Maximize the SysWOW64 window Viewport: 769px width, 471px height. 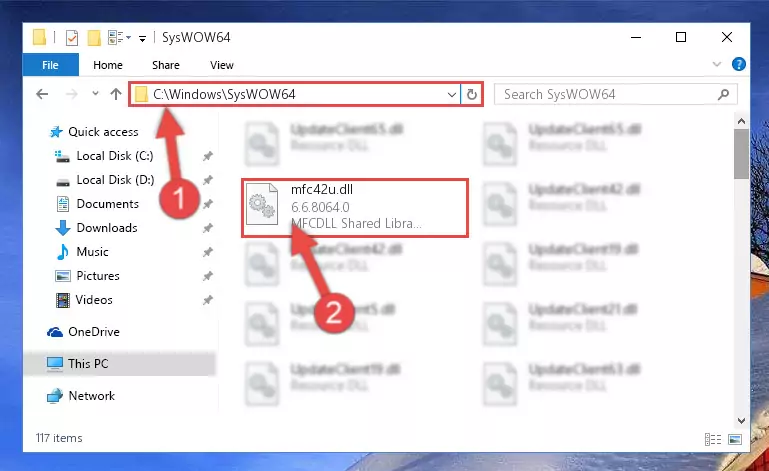click(x=681, y=37)
